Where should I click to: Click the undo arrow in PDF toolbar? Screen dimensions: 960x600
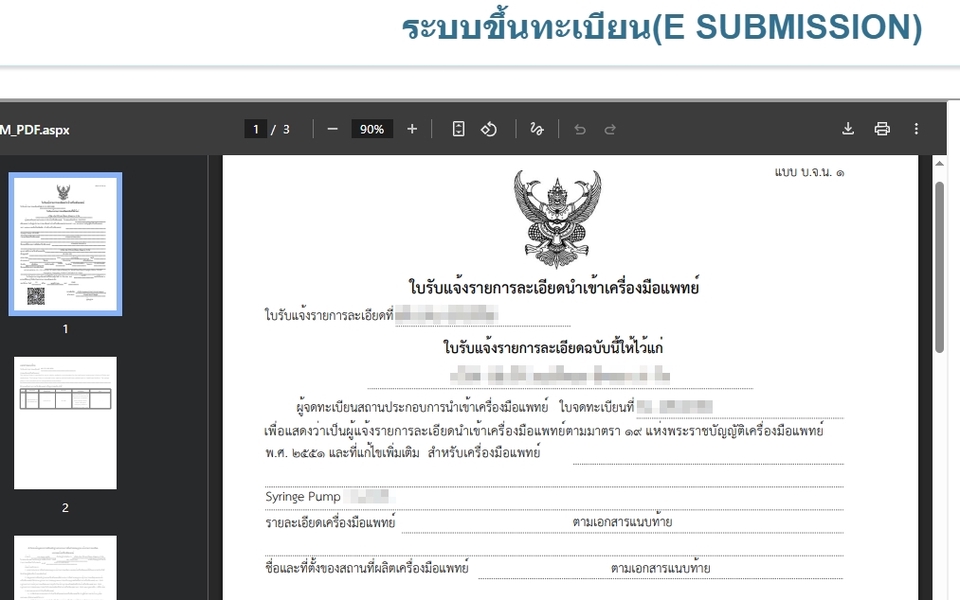(580, 129)
